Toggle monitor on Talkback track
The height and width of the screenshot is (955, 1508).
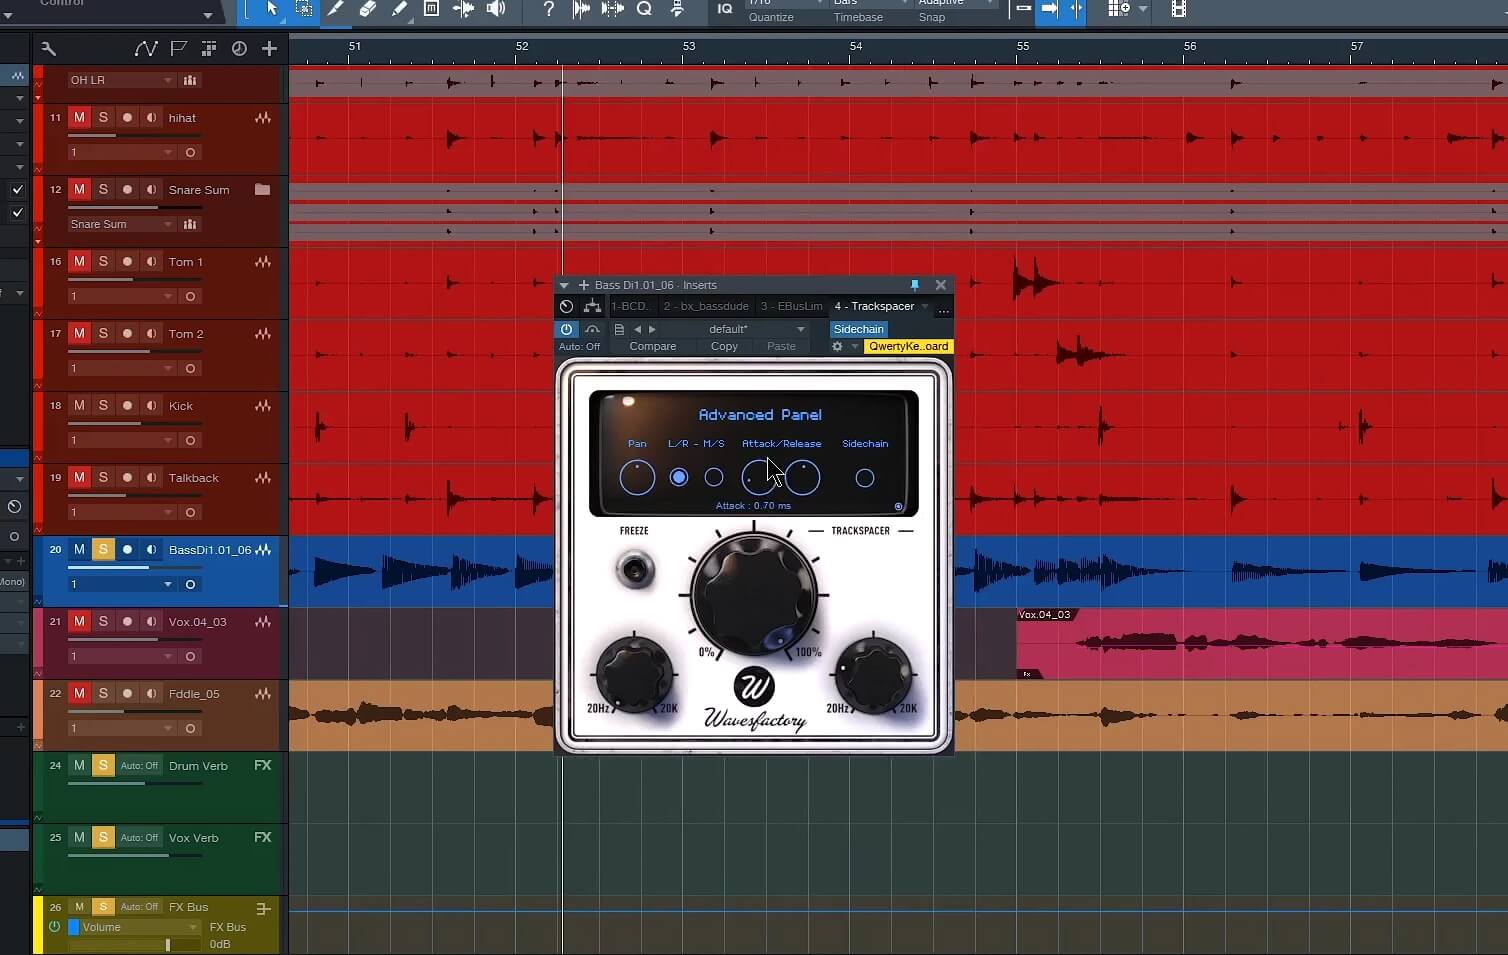151,478
